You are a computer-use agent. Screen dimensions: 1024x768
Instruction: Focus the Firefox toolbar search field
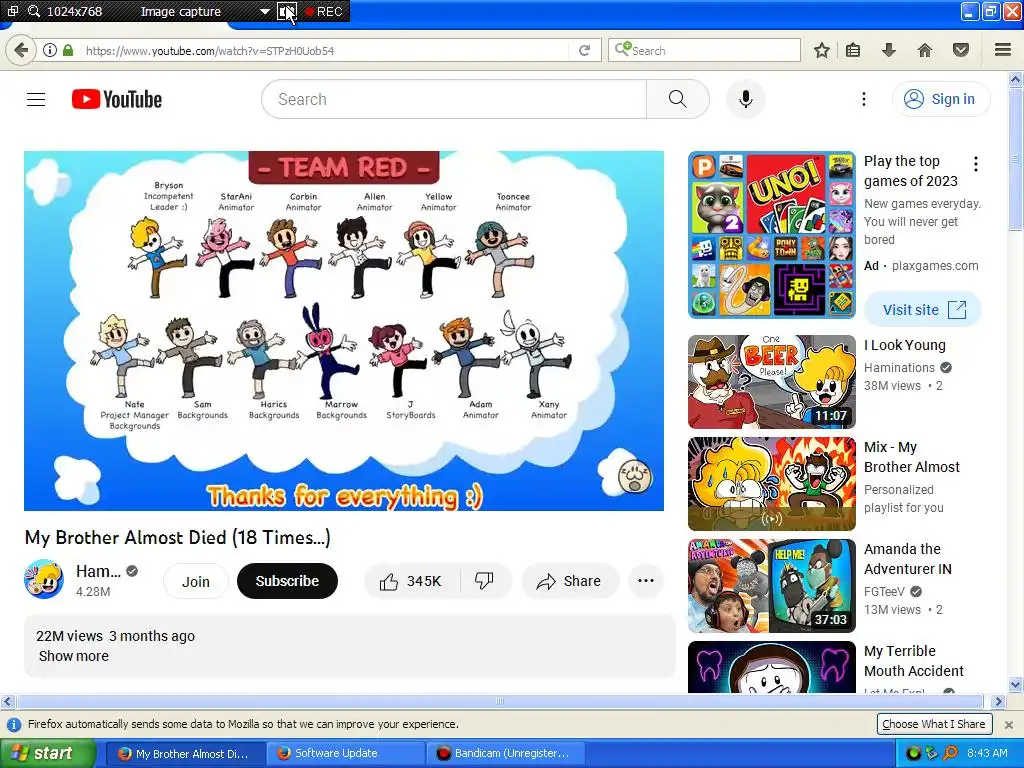pyautogui.click(x=704, y=50)
